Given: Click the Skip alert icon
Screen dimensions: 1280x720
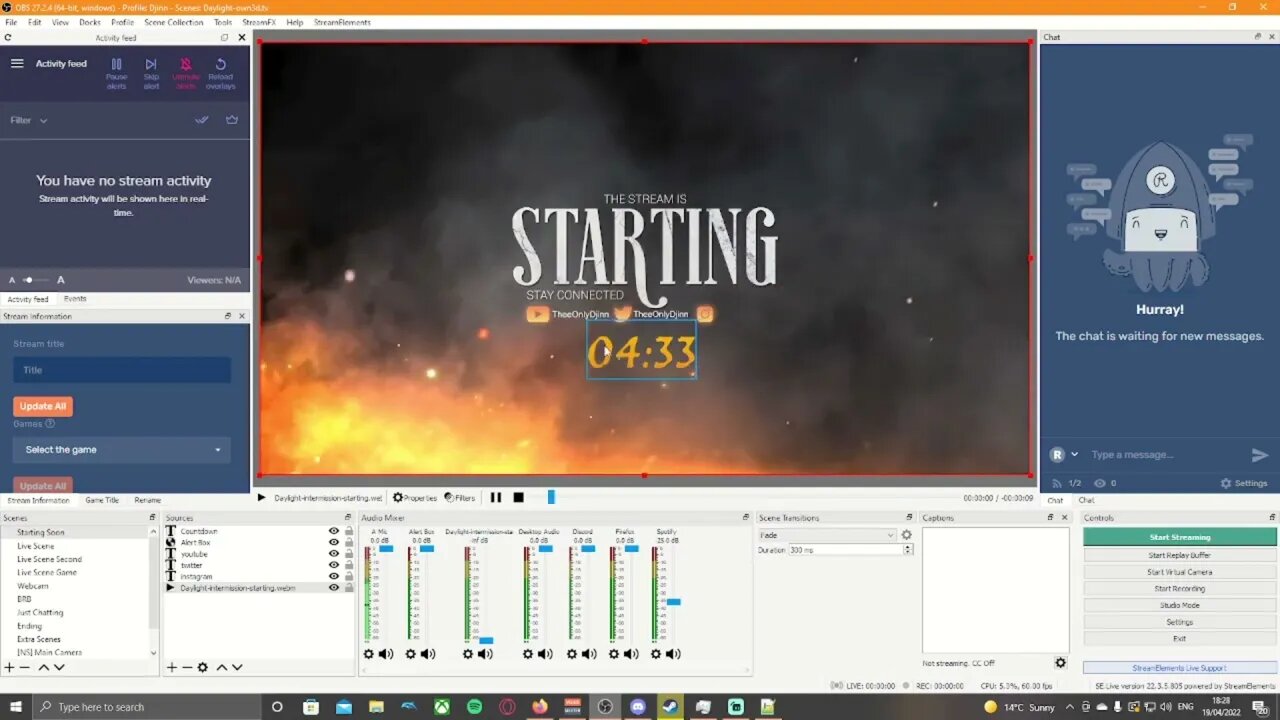Looking at the screenshot, I should [x=151, y=65].
